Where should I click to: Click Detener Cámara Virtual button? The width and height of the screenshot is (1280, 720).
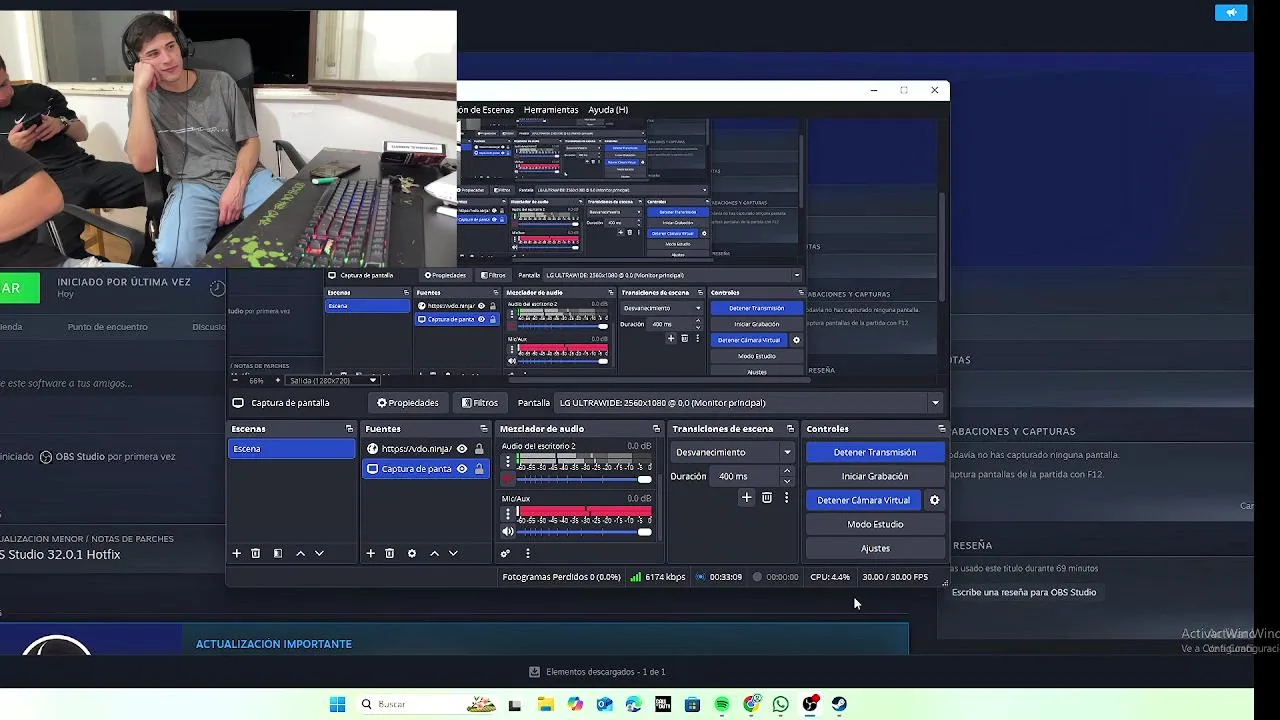pos(864,500)
